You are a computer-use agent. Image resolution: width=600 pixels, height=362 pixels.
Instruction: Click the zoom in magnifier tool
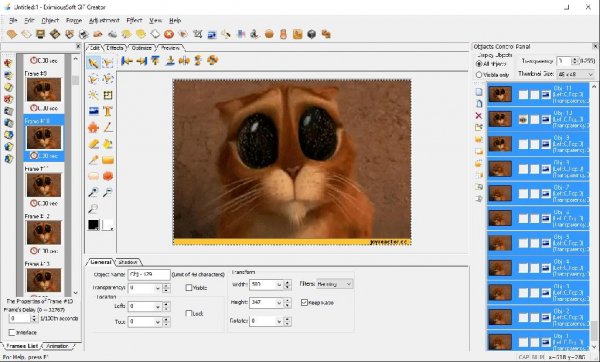[x=93, y=192]
